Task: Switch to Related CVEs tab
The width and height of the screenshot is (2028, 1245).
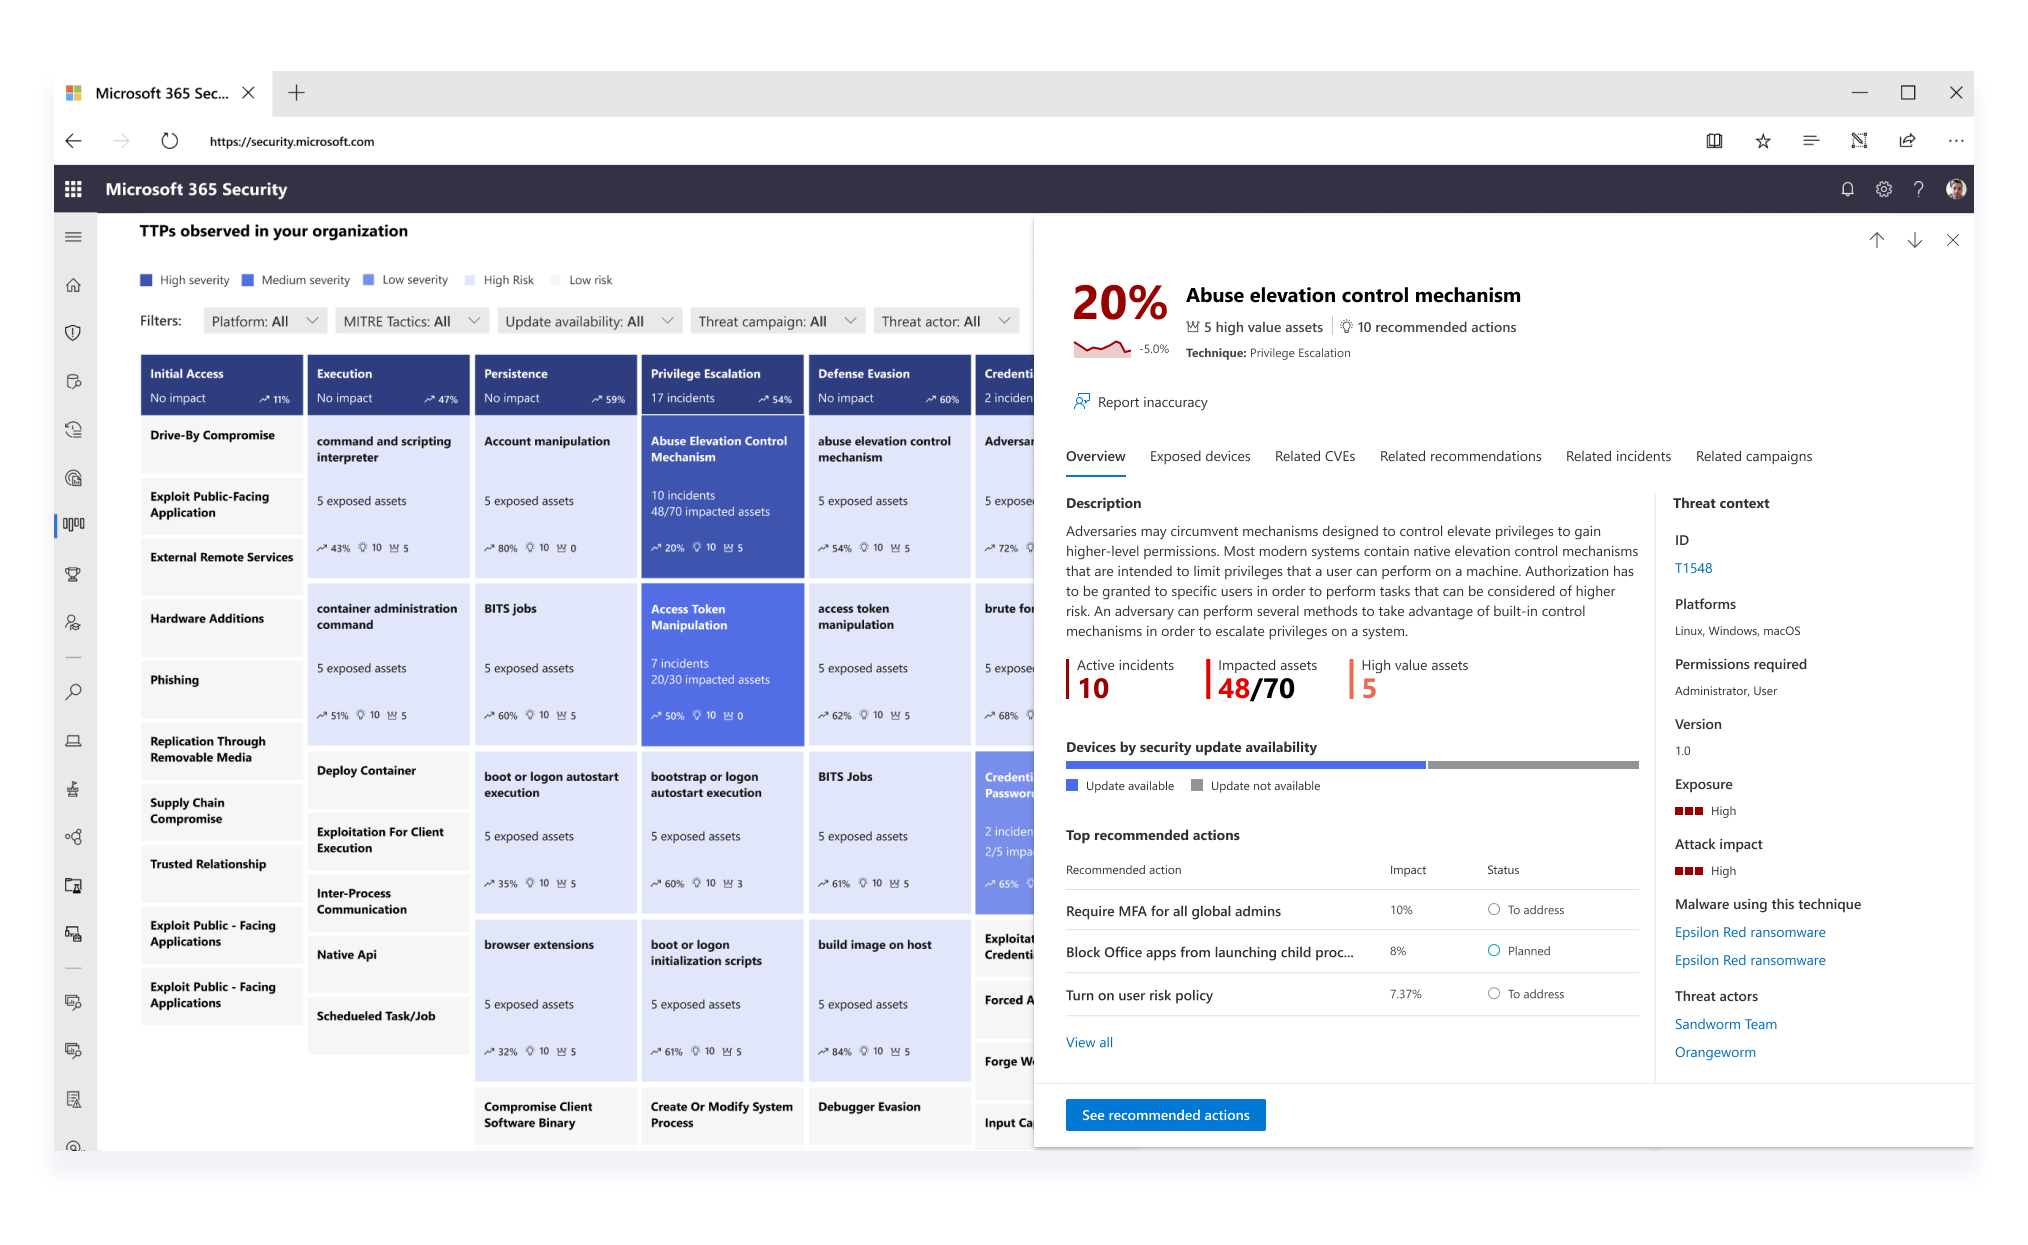Action: click(1315, 456)
